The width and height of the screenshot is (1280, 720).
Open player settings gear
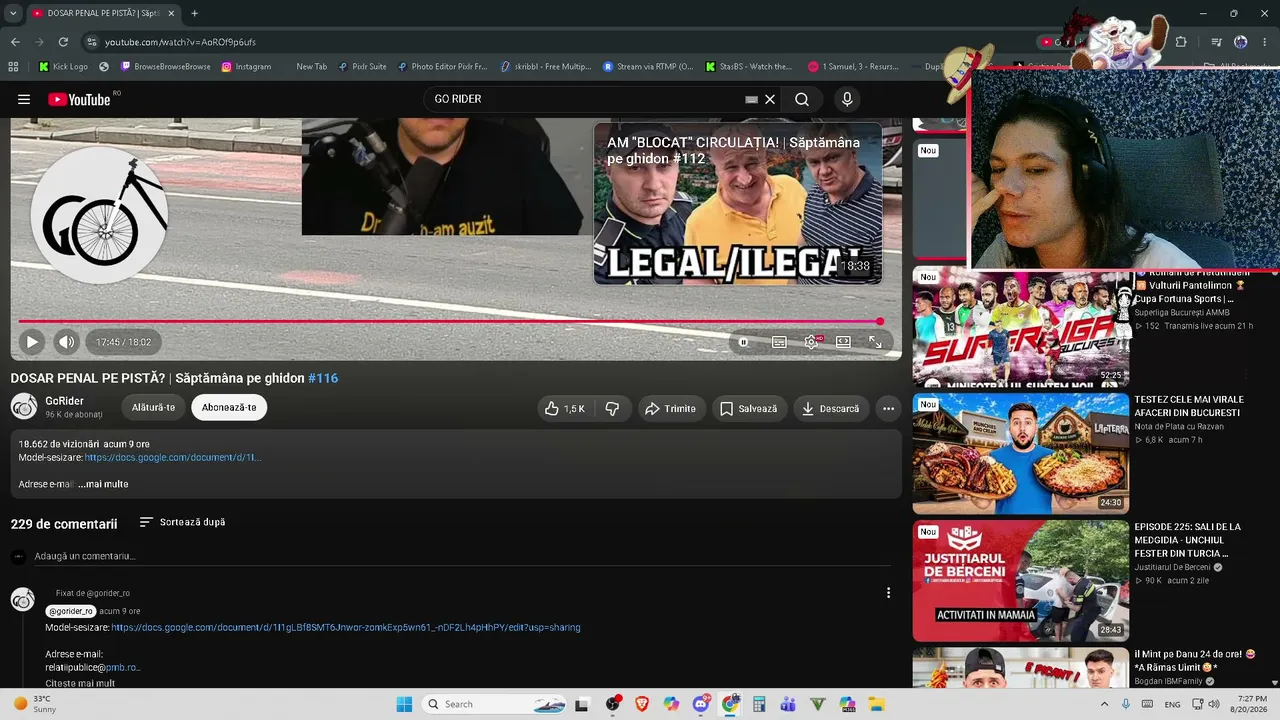[x=811, y=342]
